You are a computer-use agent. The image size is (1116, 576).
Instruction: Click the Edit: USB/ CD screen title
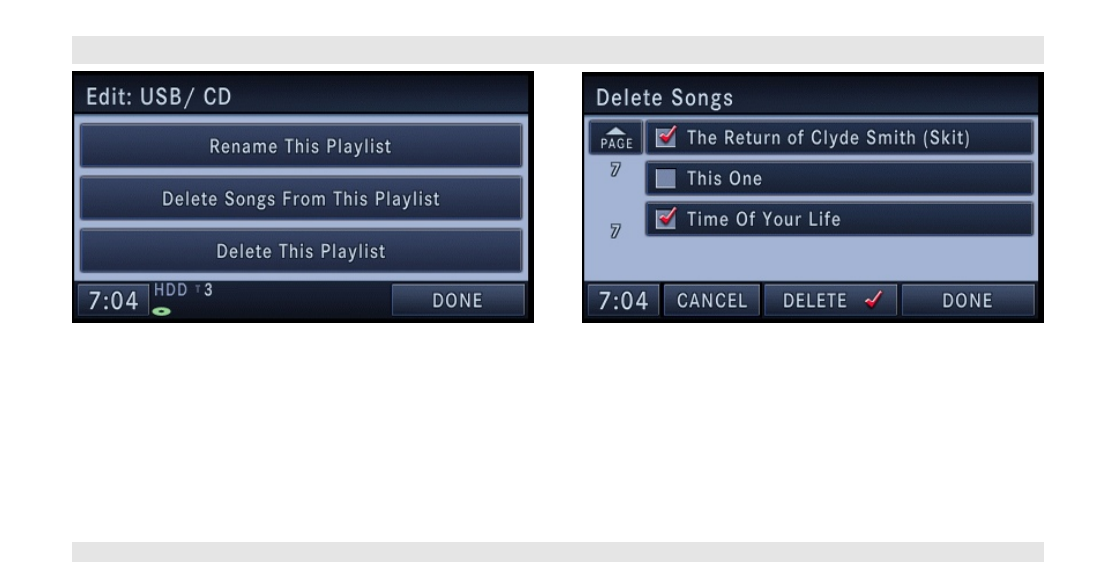(159, 97)
